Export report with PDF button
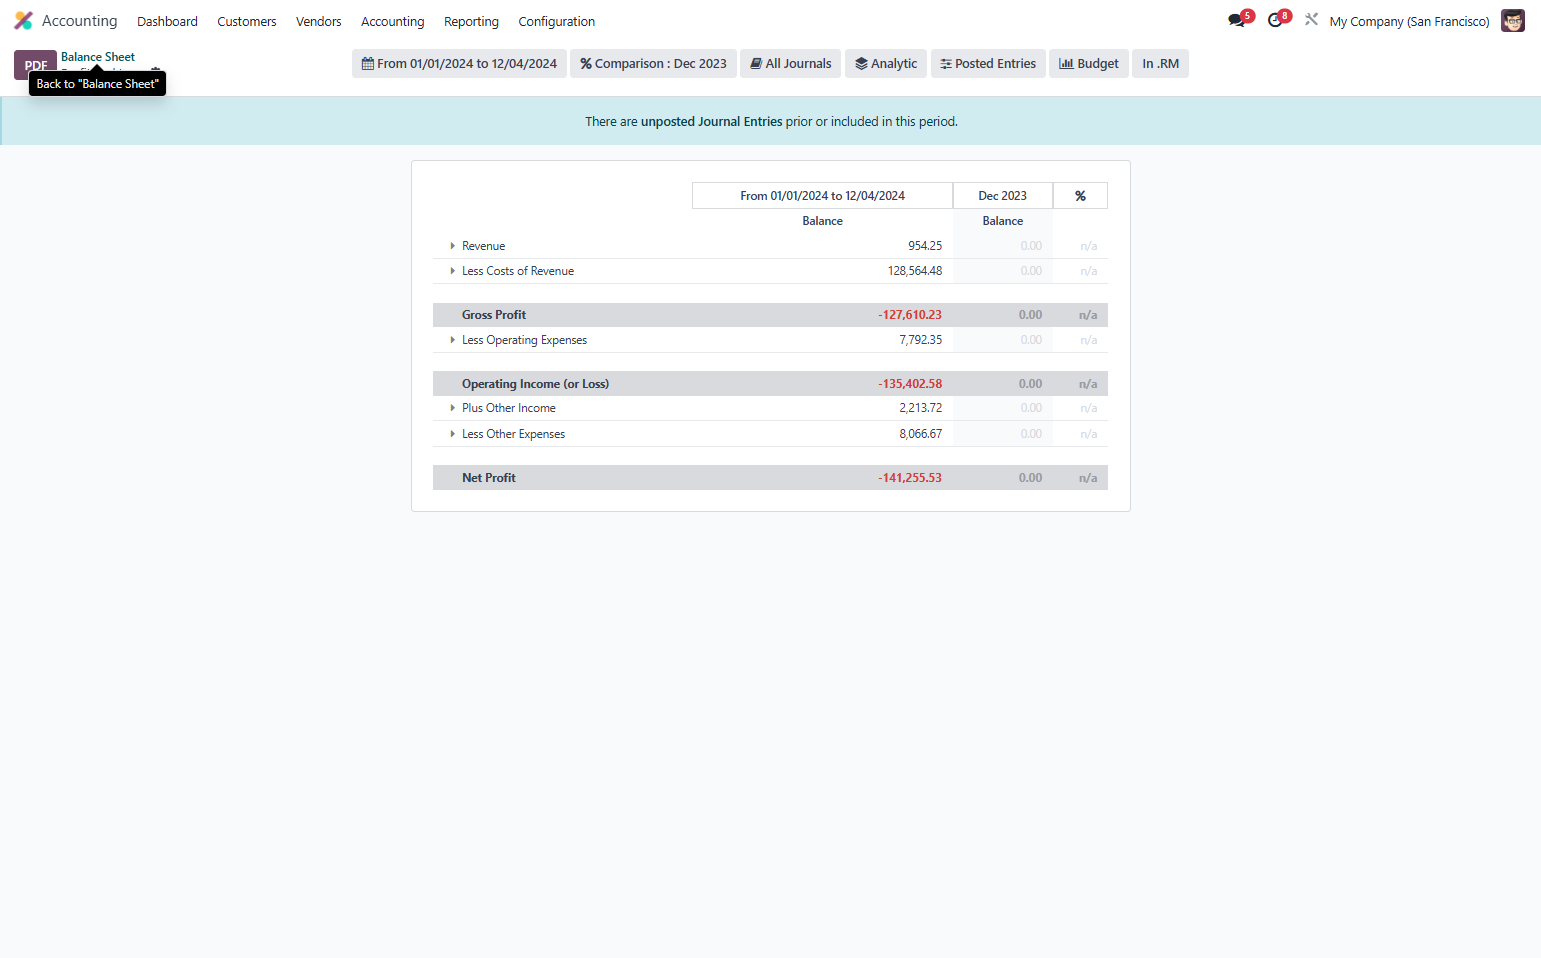1541x958 pixels. 35,64
